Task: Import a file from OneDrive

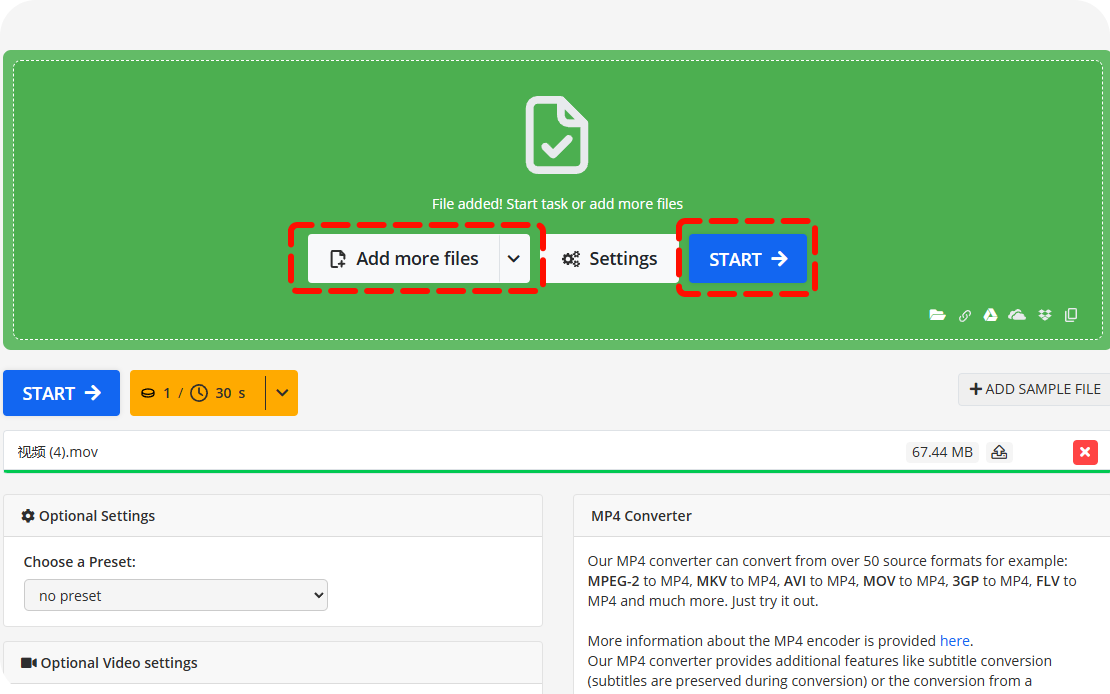Action: (1017, 315)
